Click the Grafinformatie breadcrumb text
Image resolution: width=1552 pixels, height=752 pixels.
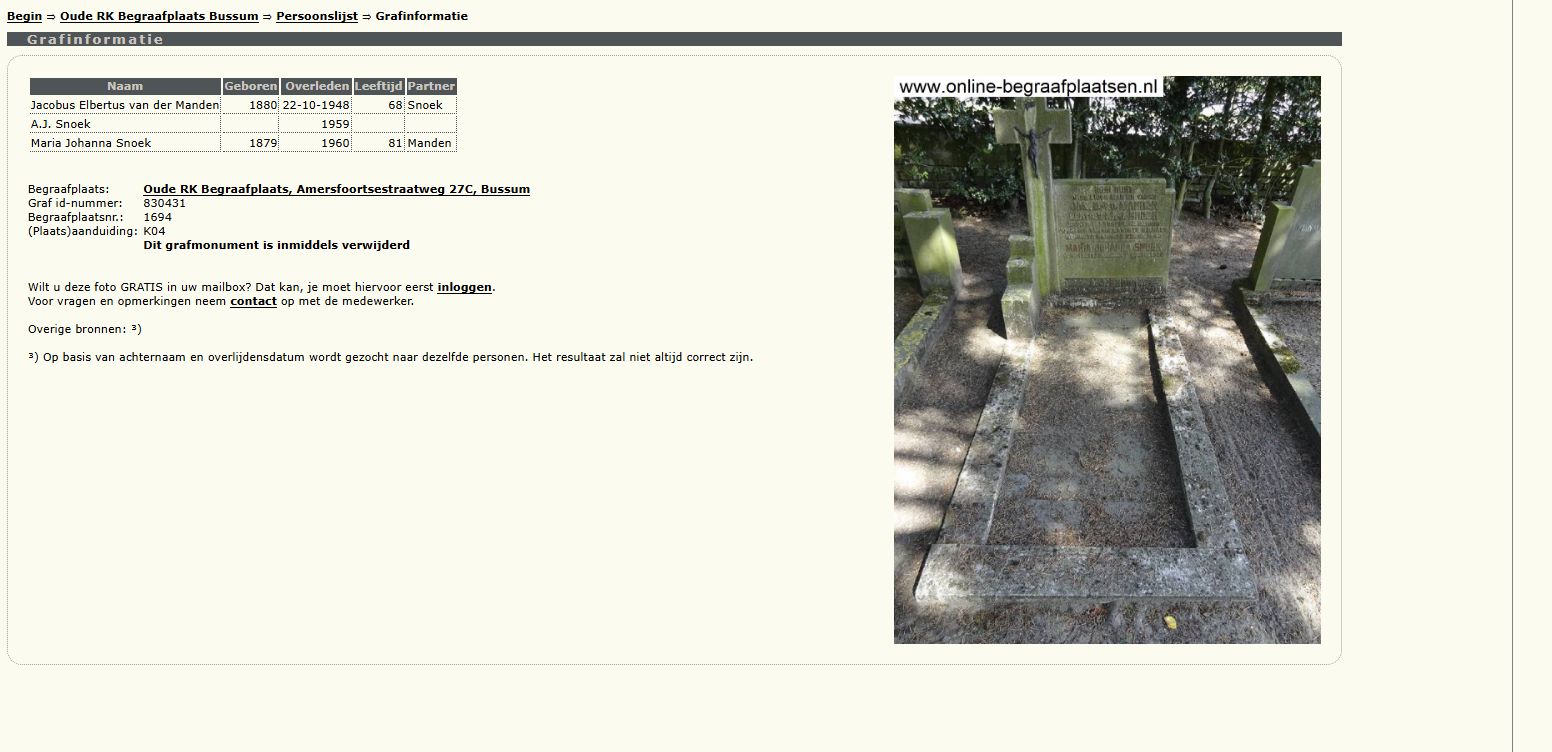click(421, 16)
